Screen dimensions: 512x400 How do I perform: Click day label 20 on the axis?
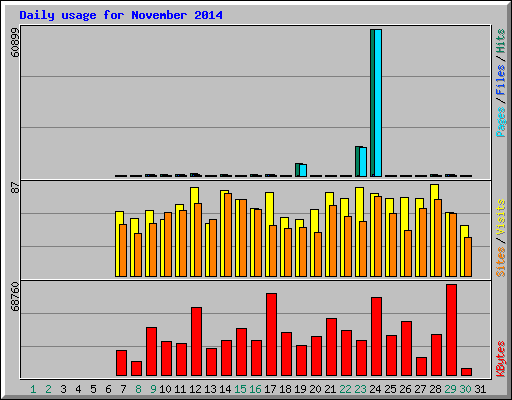315,389
